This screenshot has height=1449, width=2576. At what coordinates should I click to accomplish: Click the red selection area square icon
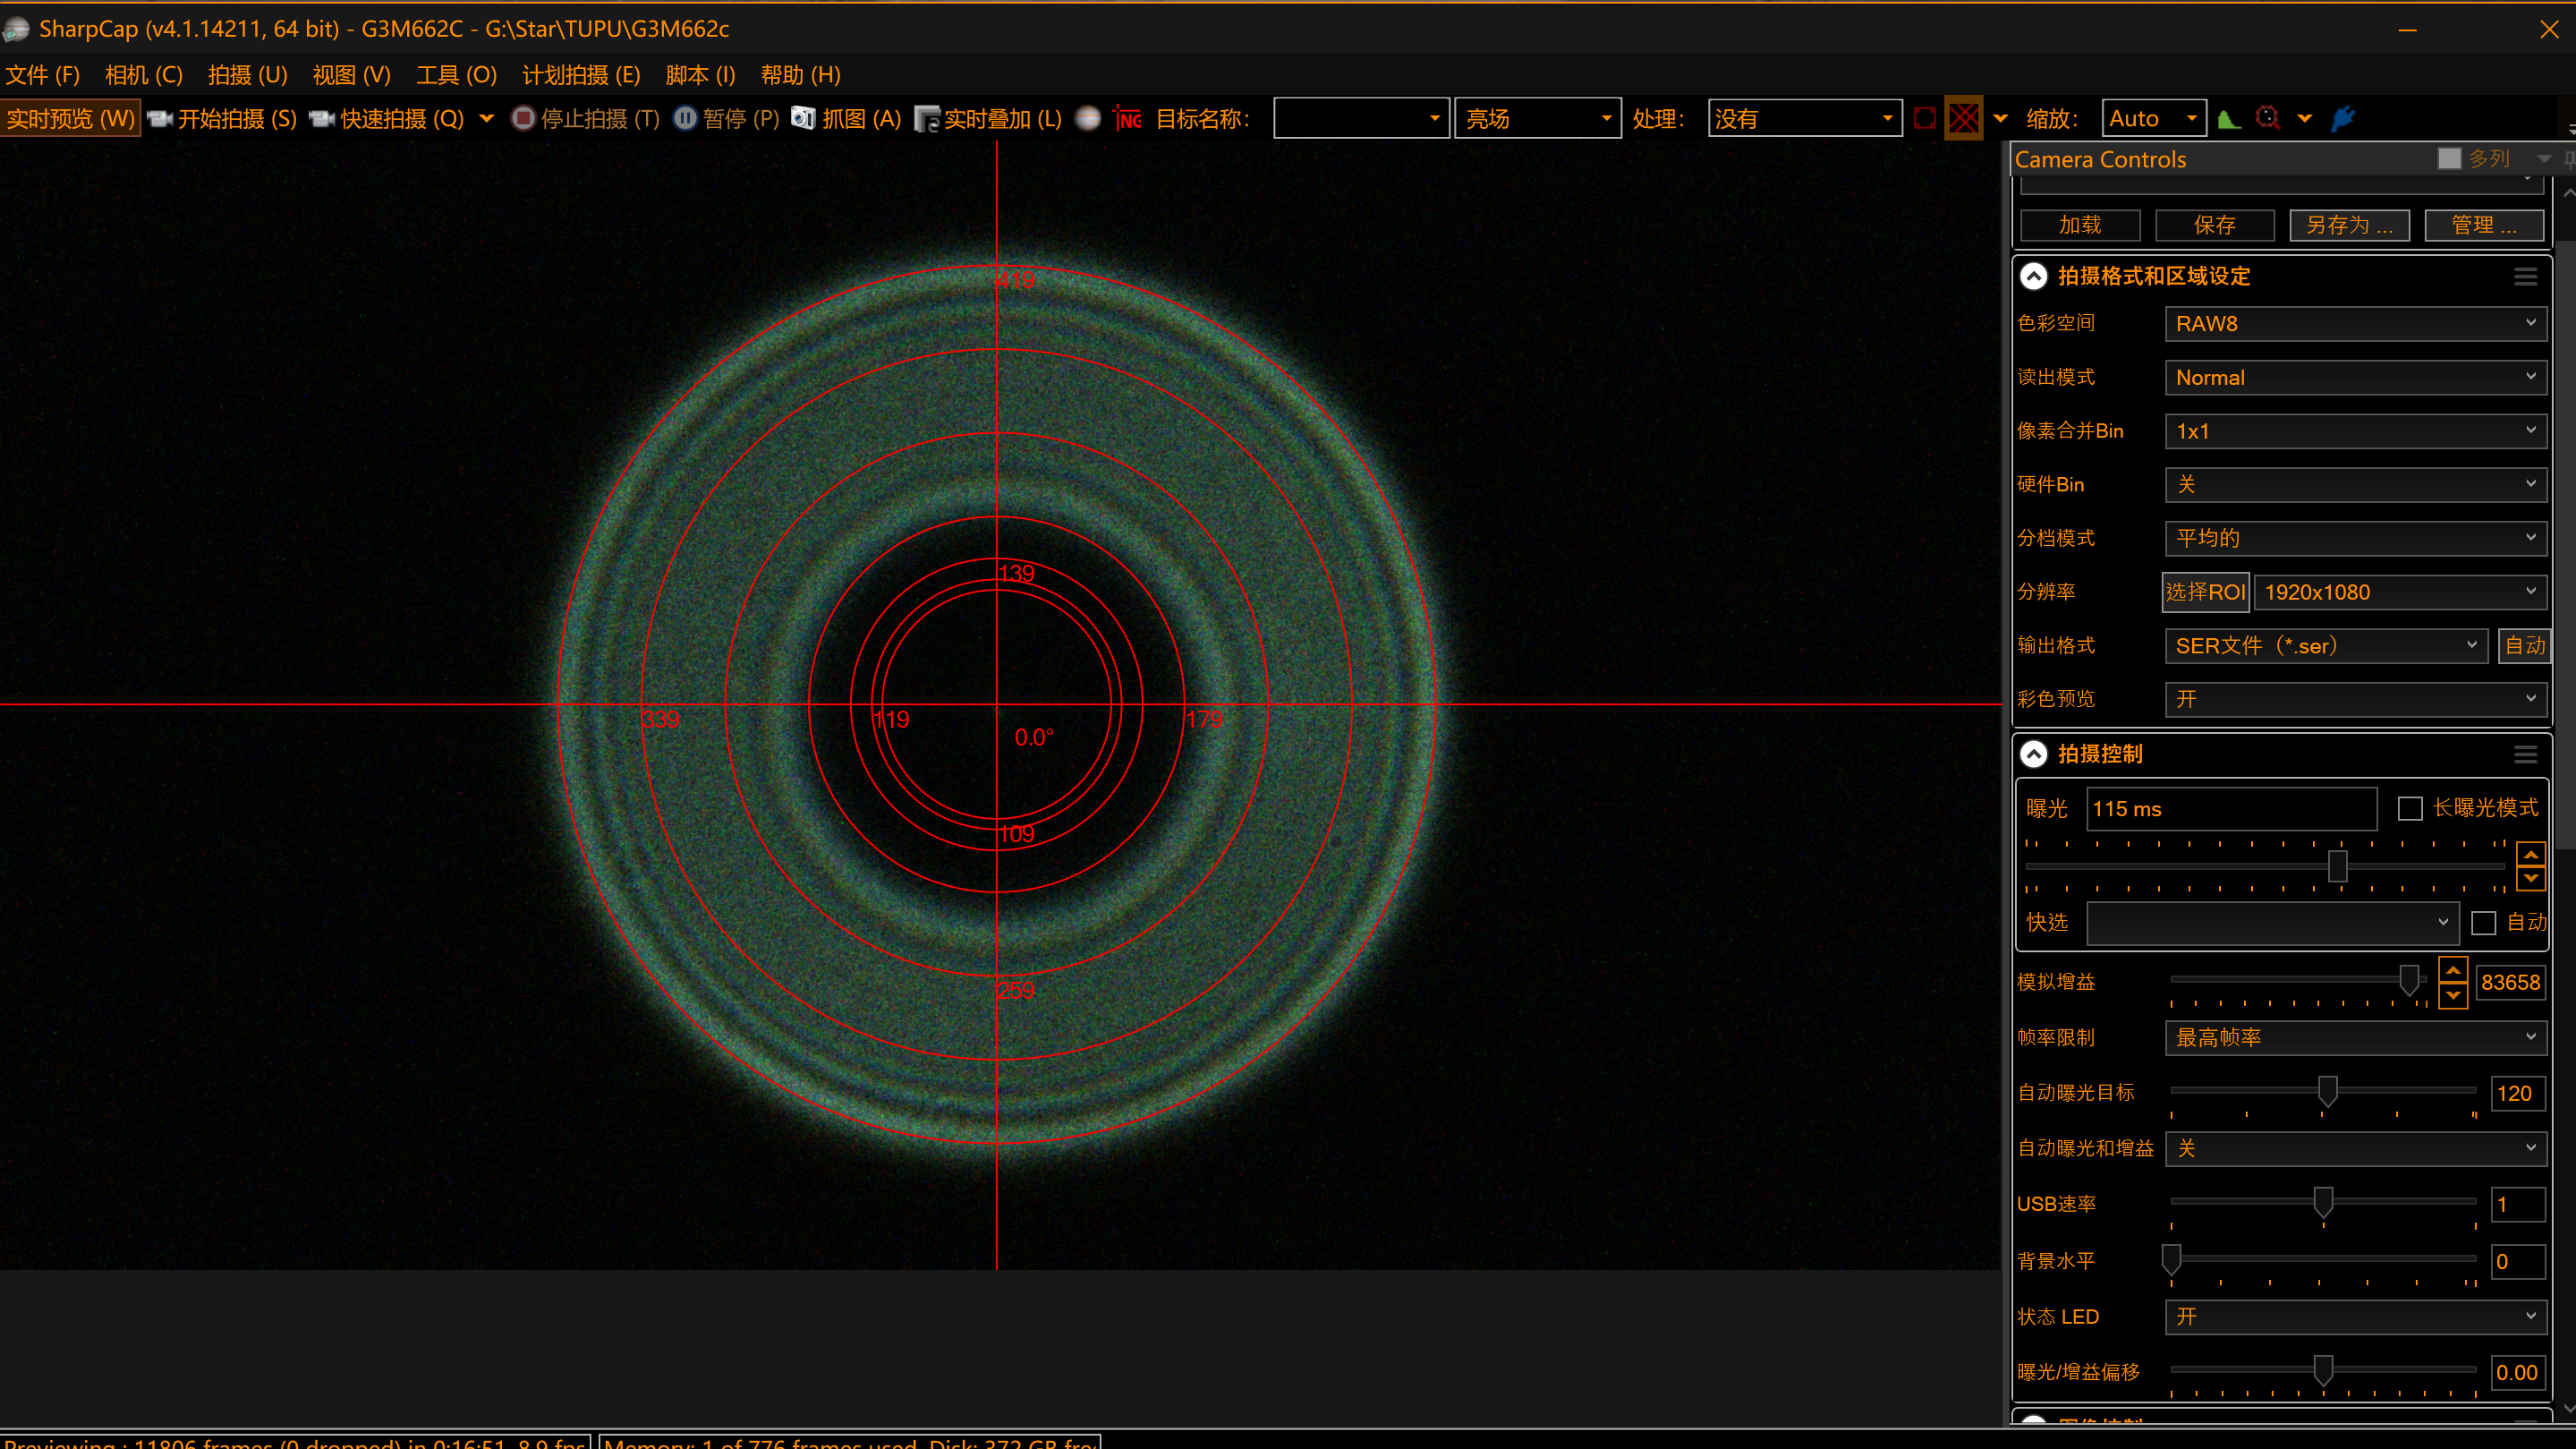tap(1924, 118)
